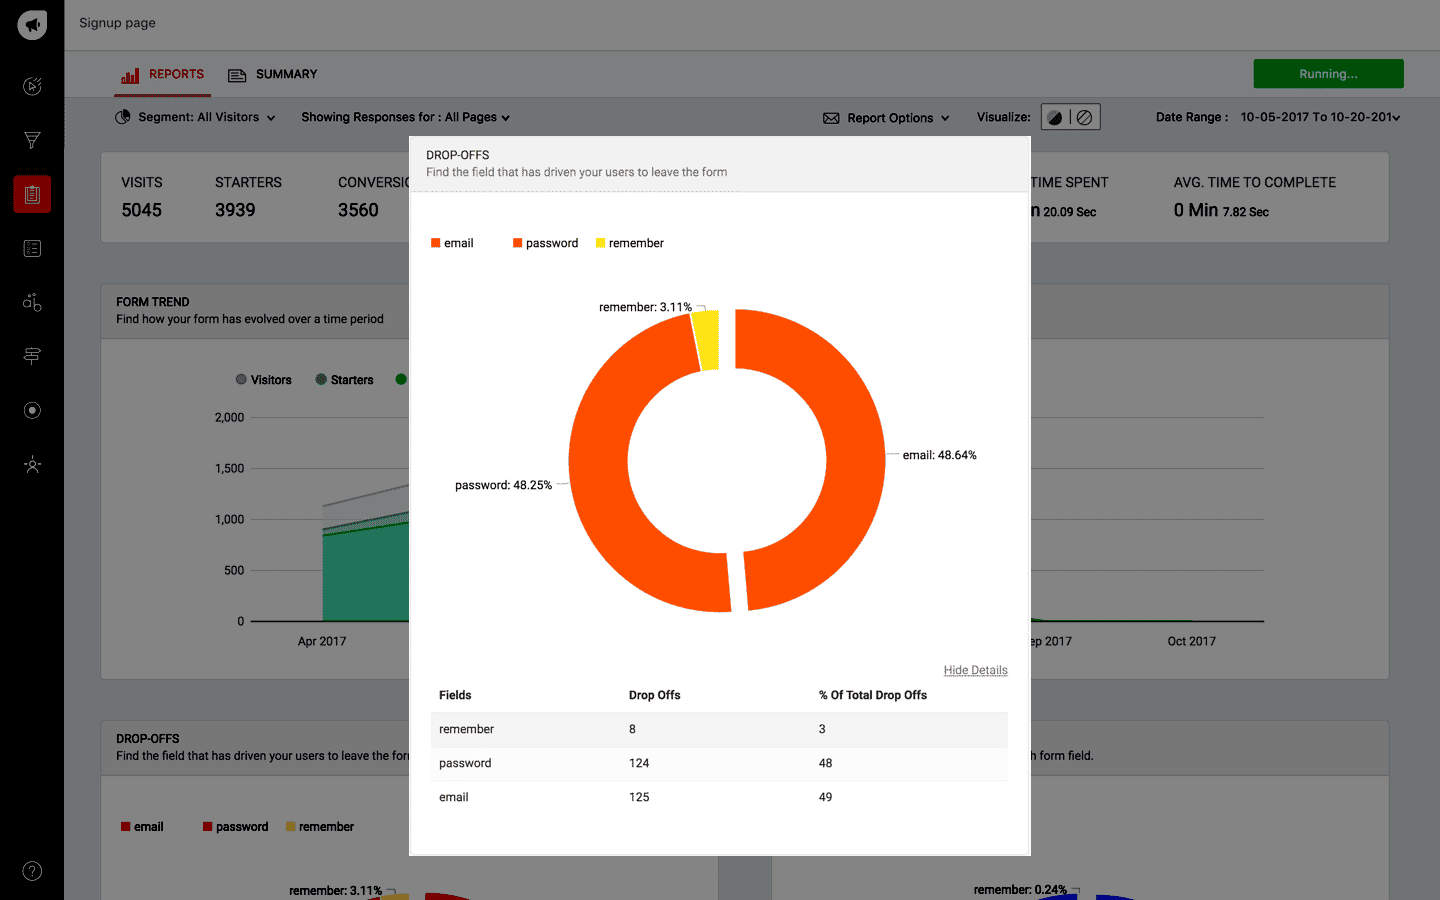Click the green Running button

(x=1328, y=74)
